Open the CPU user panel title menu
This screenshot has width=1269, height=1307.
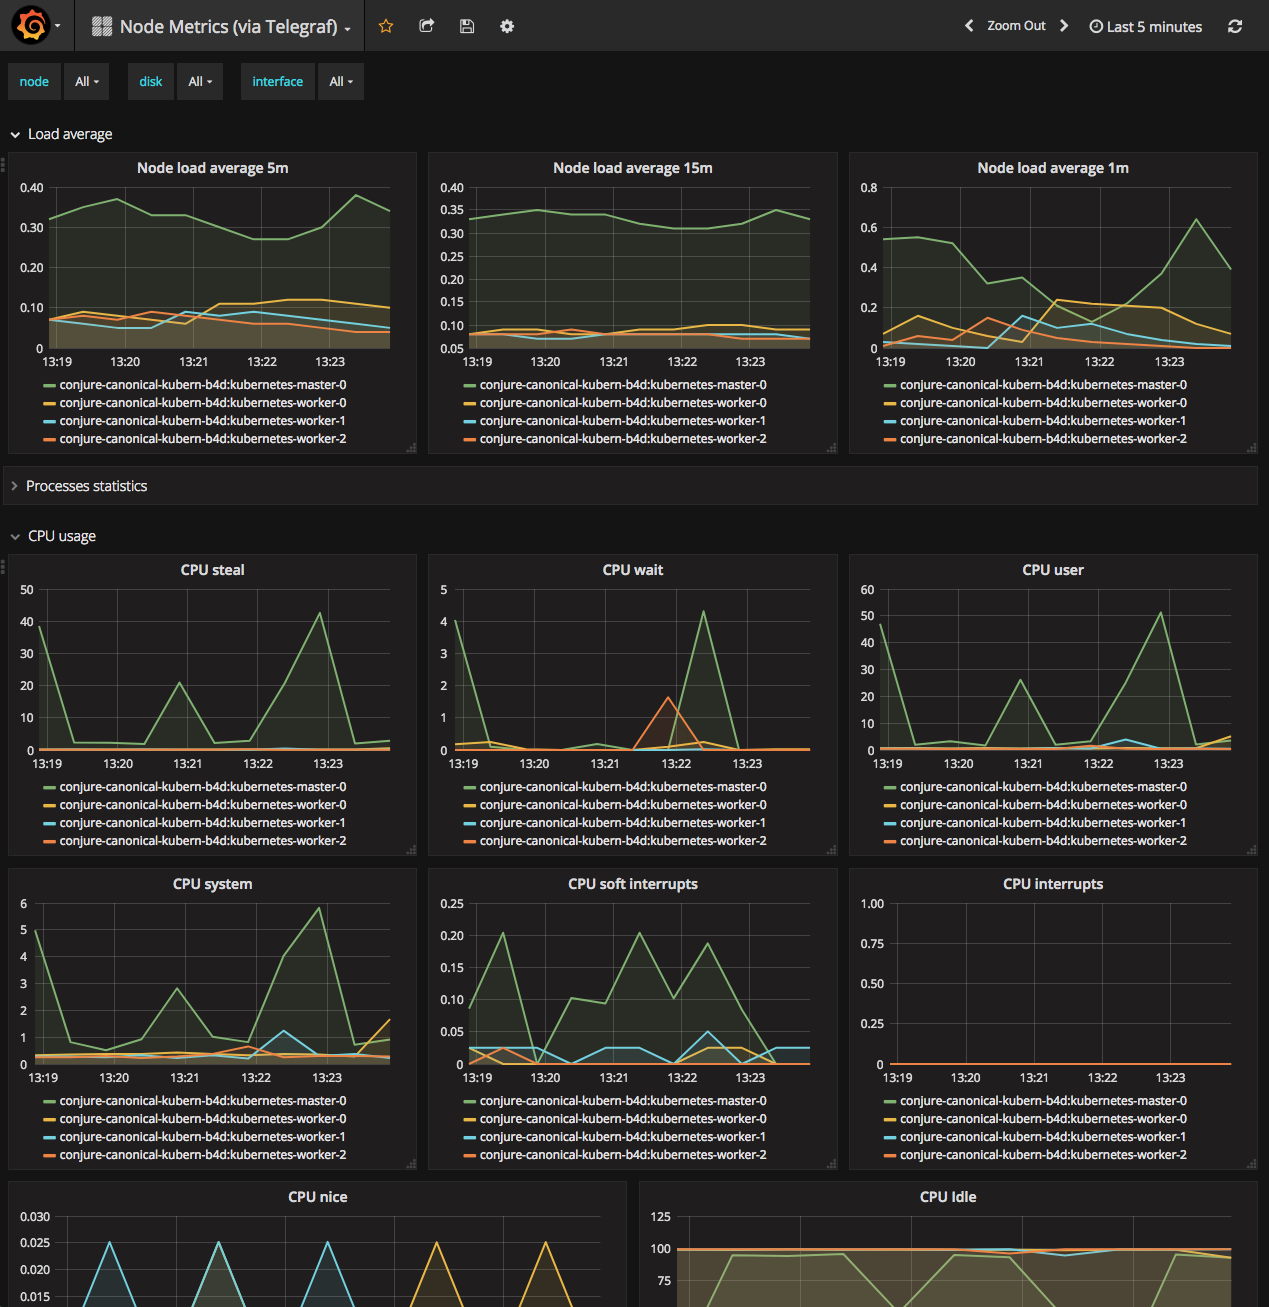click(1052, 570)
